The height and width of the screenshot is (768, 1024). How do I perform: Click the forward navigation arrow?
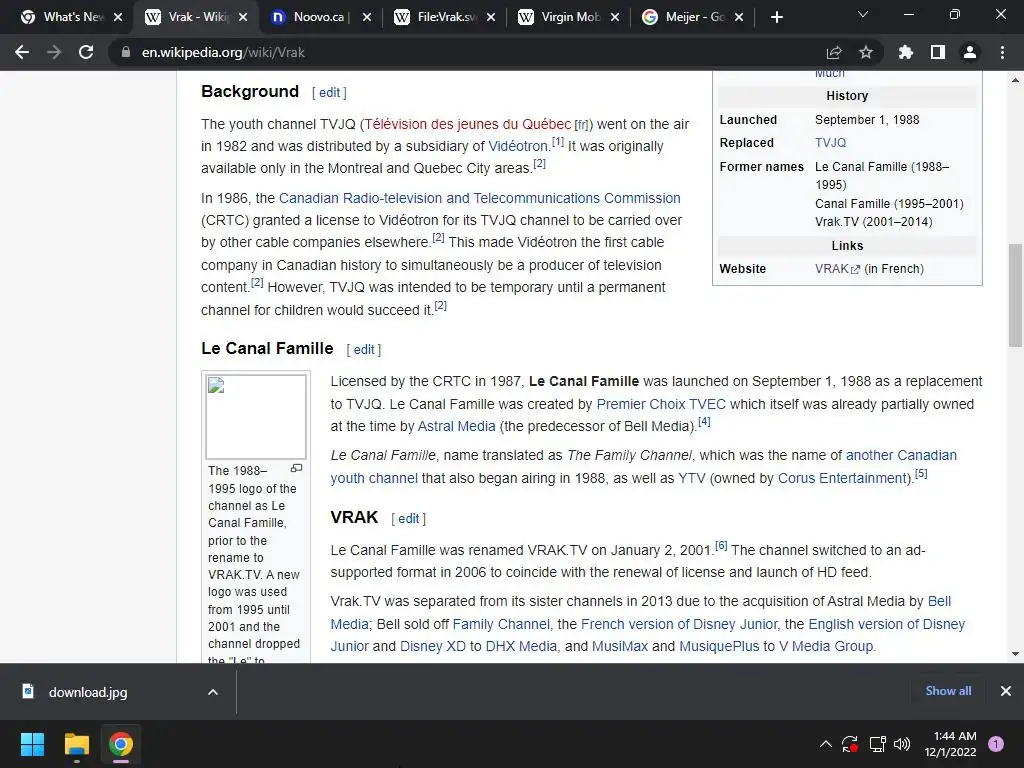(54, 52)
